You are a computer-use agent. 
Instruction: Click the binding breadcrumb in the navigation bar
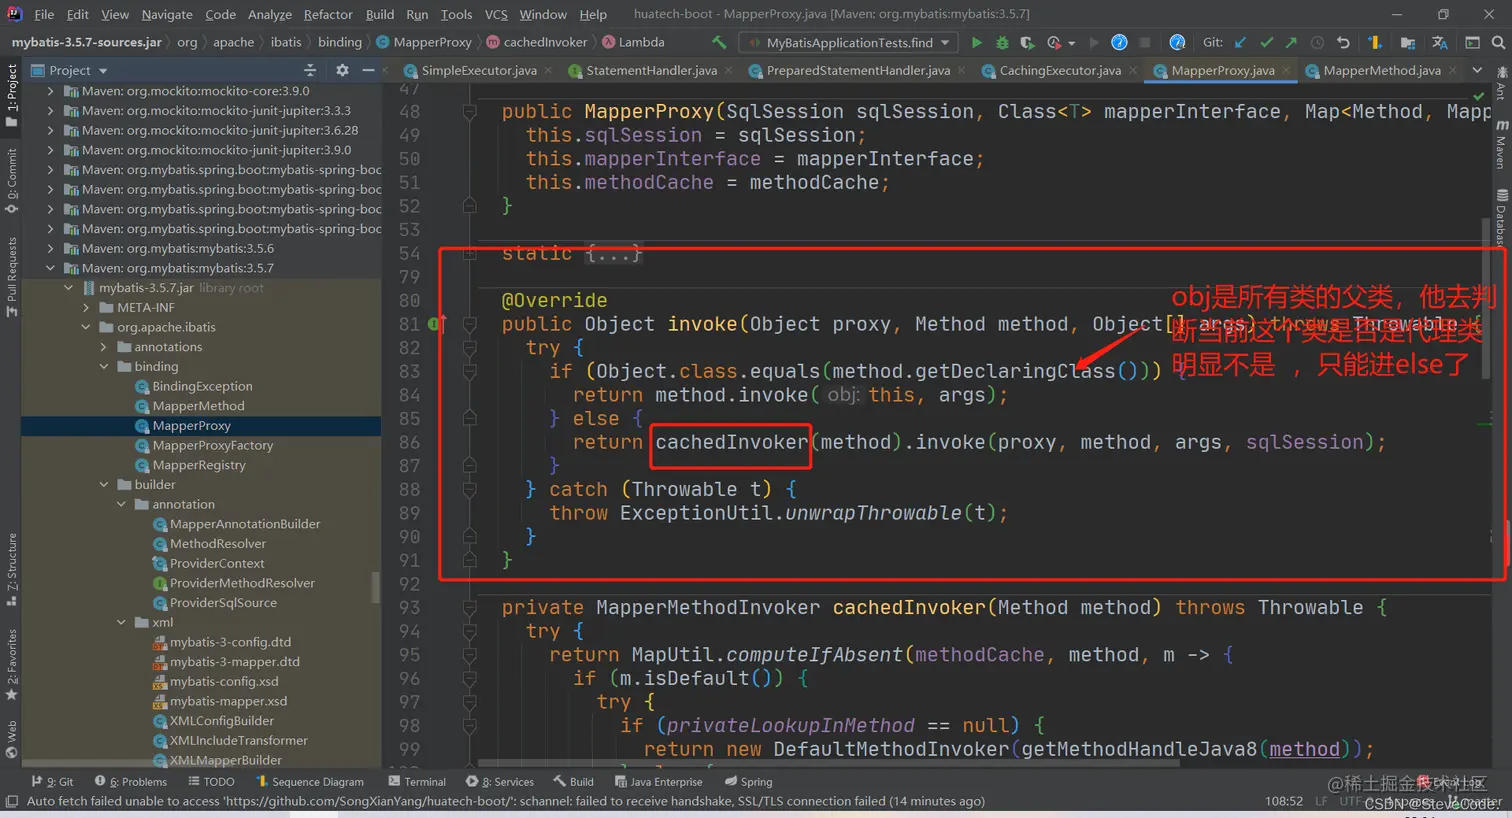pos(340,42)
